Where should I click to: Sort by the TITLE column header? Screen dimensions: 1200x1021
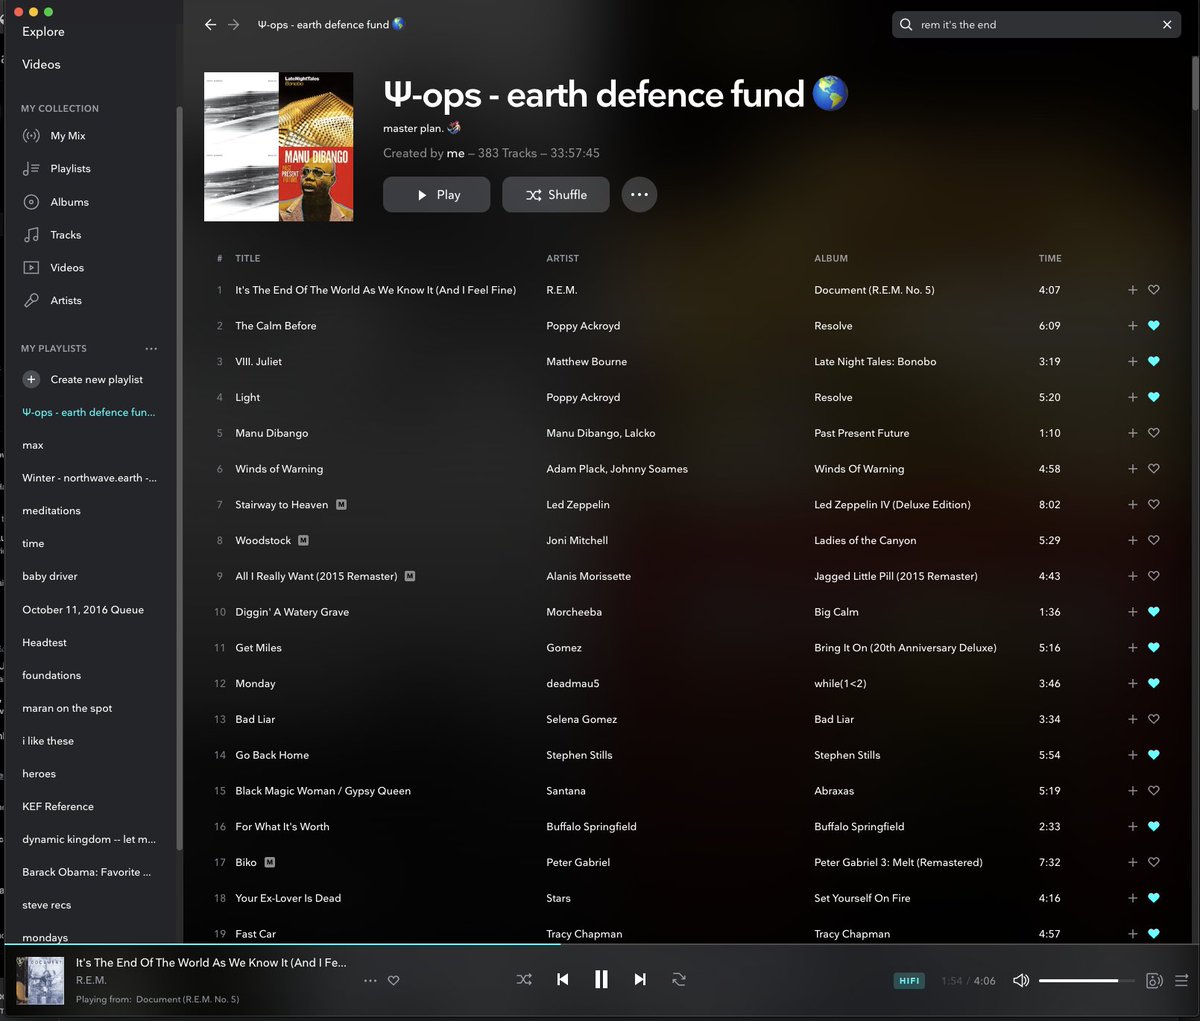pyautogui.click(x=247, y=259)
